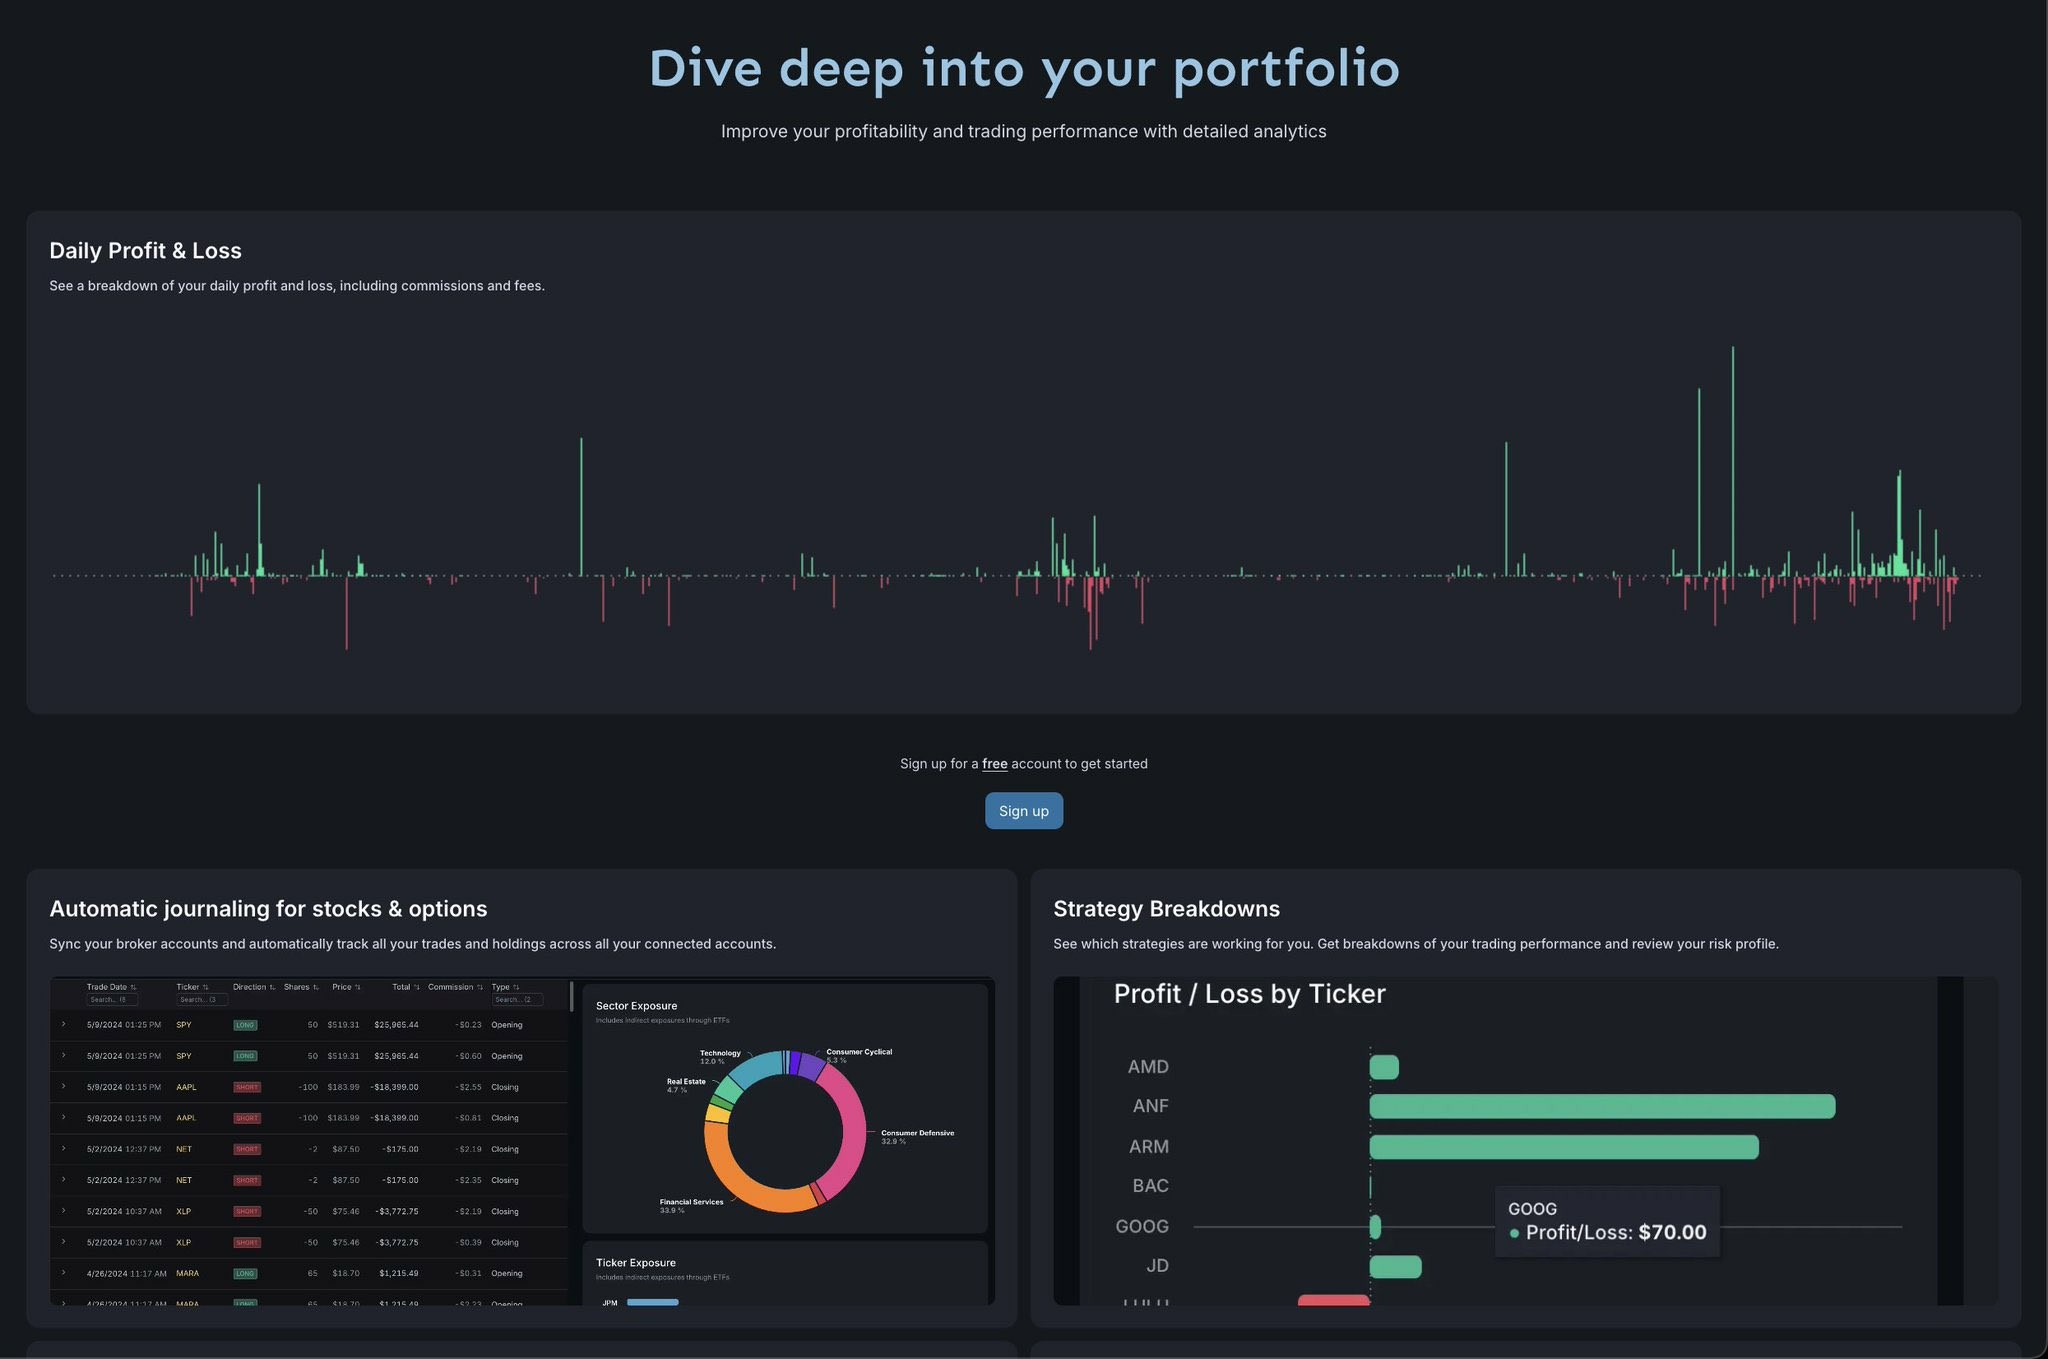Viewport: 2048px width, 1359px height.
Task: Expand the first AAPL trade row chevron
Action: (x=64, y=1086)
